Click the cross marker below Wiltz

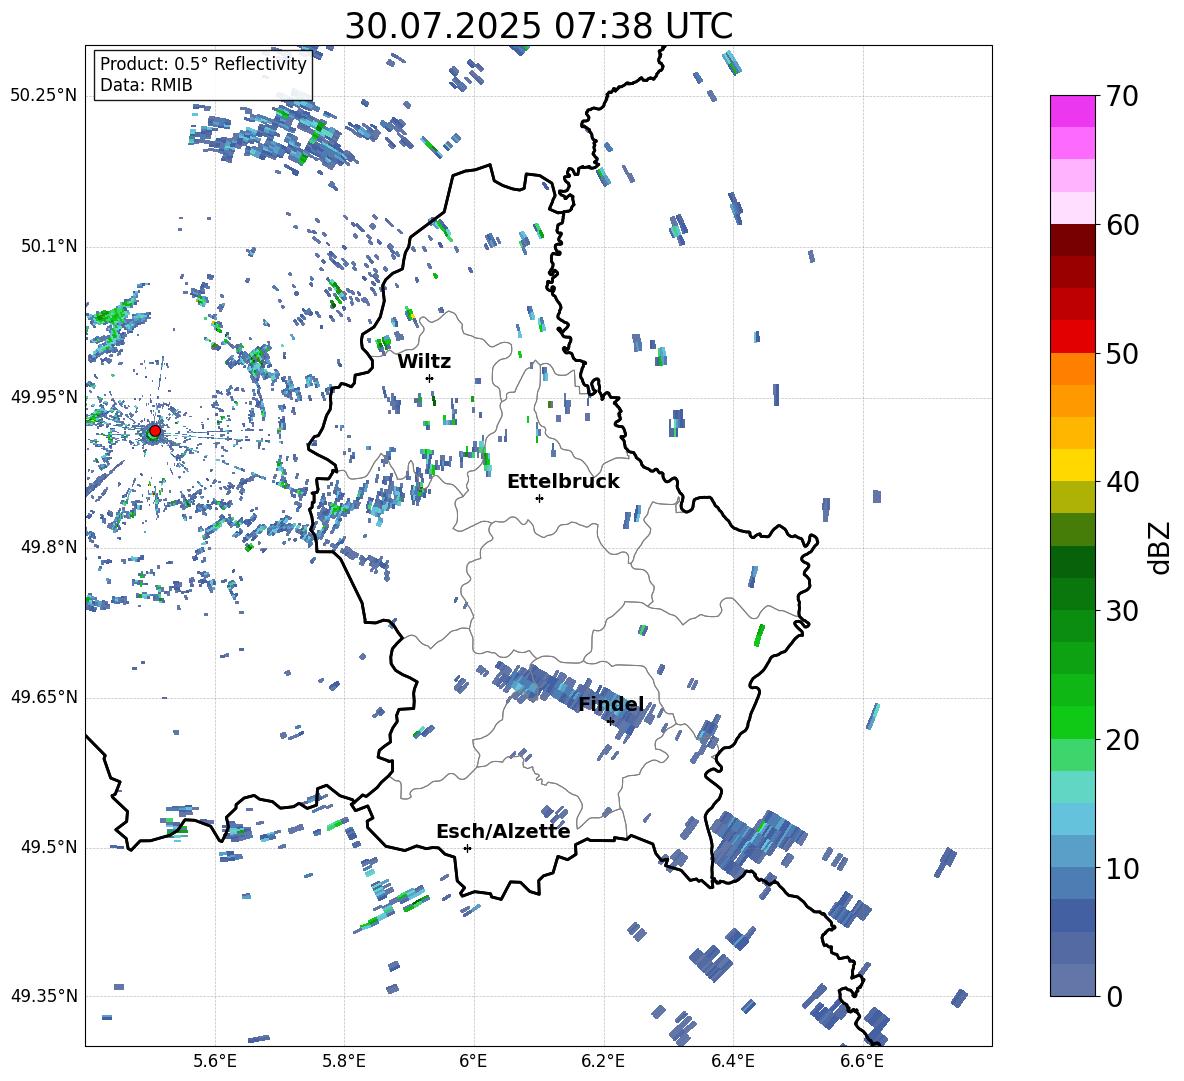pos(429,378)
